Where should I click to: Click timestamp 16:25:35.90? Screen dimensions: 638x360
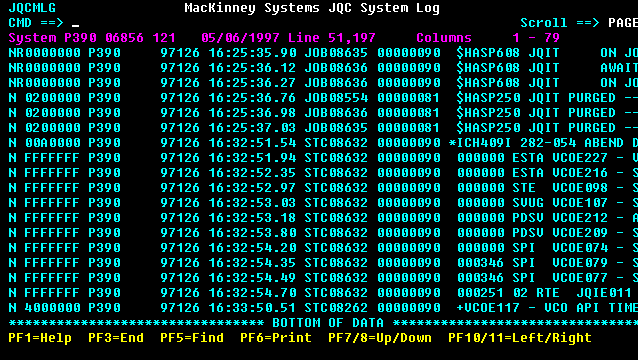pyautogui.click(x=252, y=53)
